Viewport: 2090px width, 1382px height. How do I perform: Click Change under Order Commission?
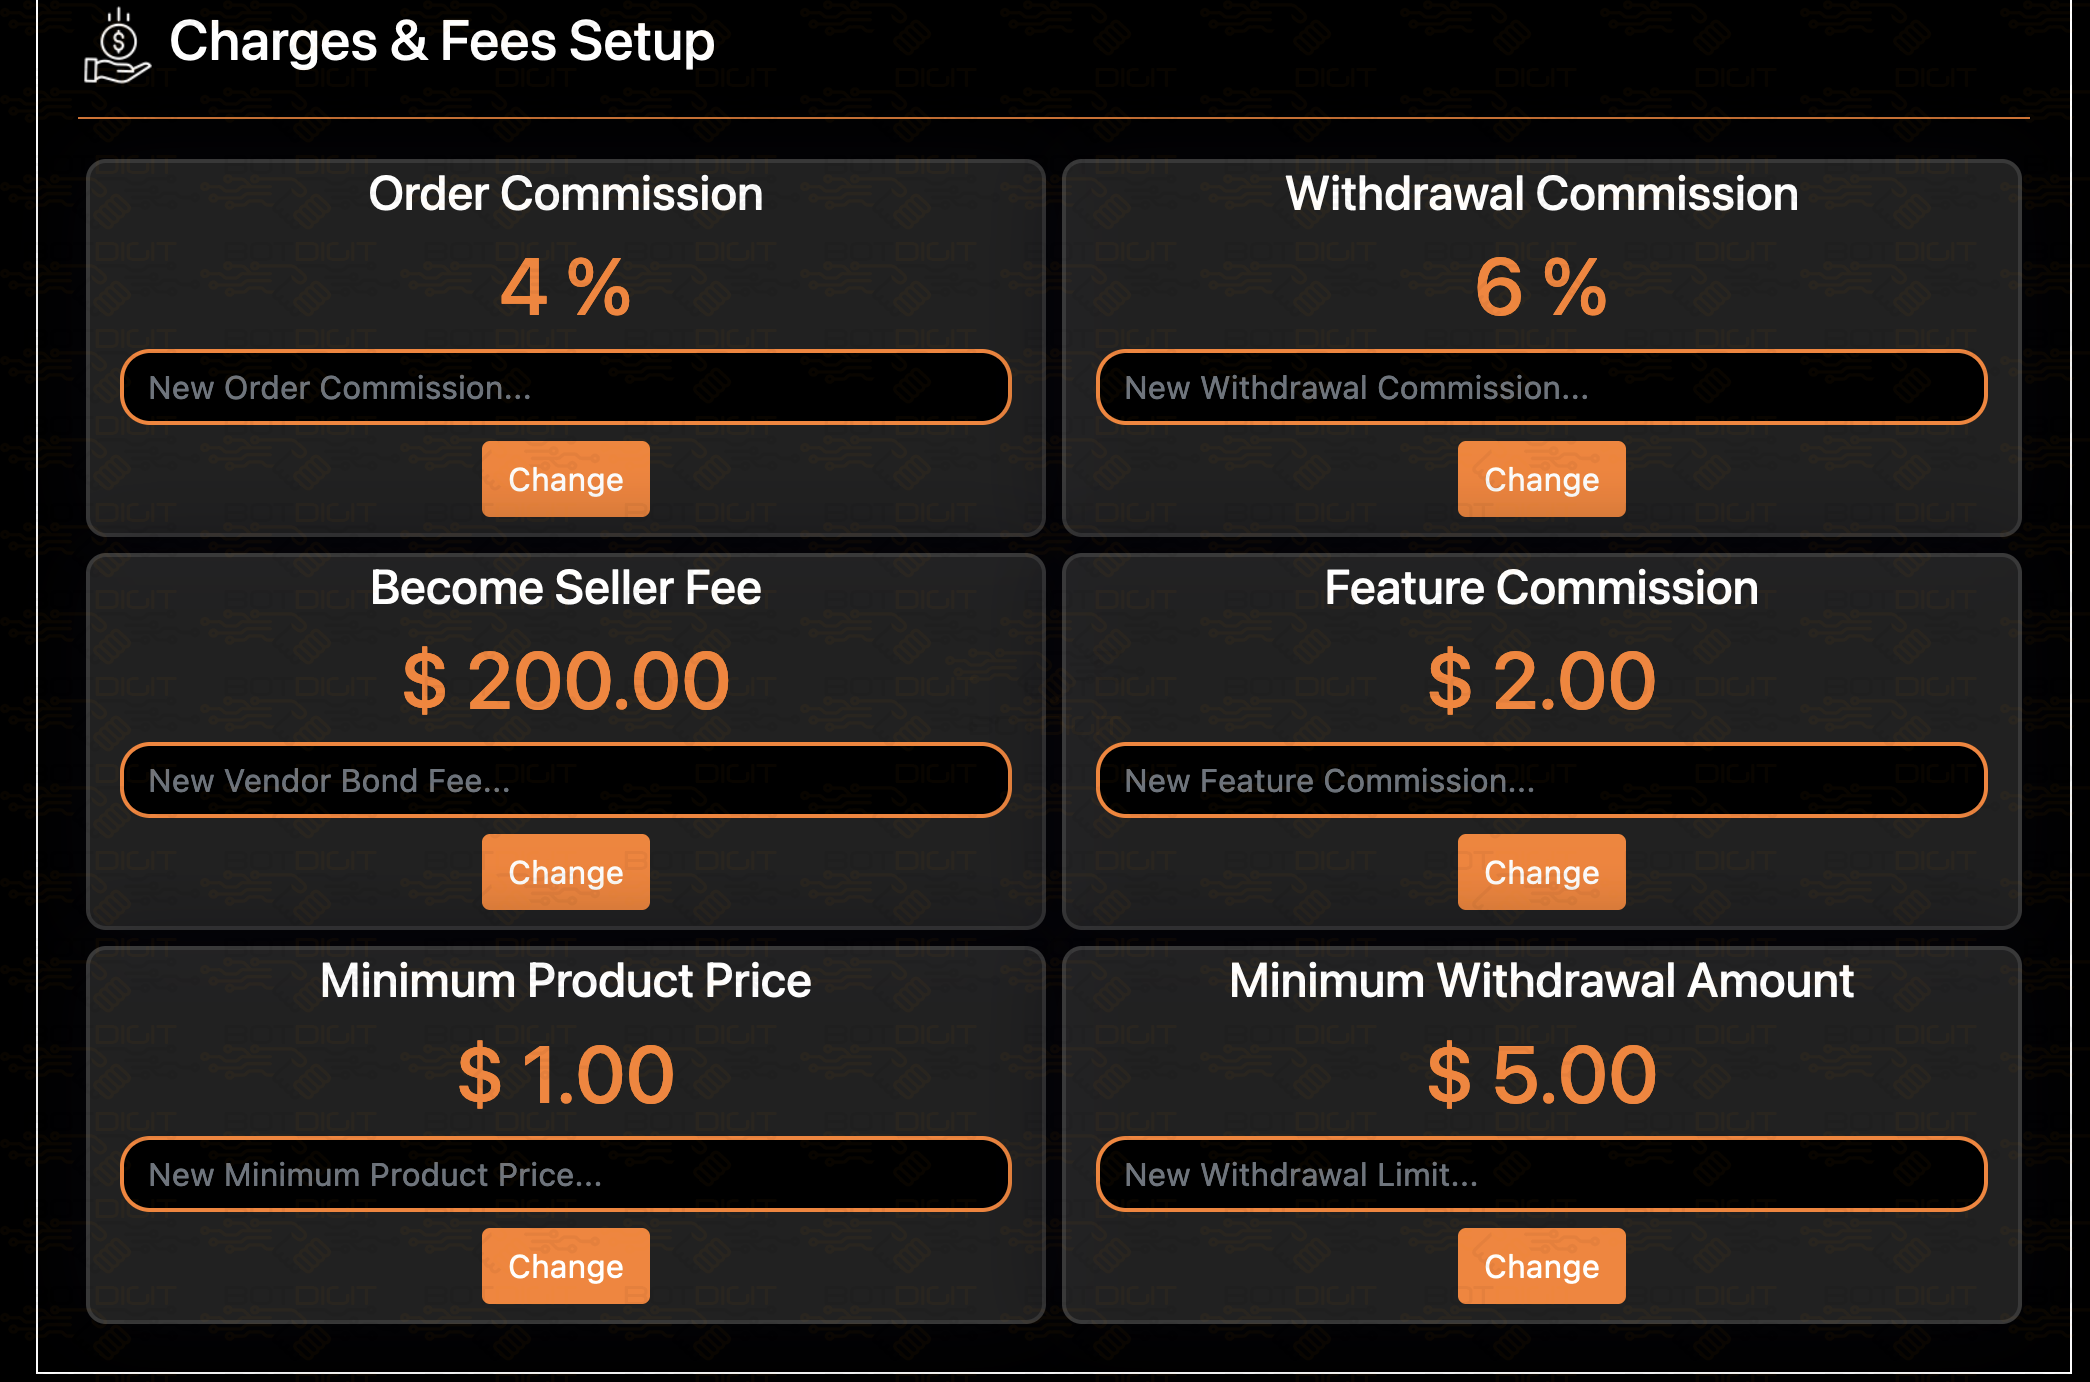(x=566, y=479)
